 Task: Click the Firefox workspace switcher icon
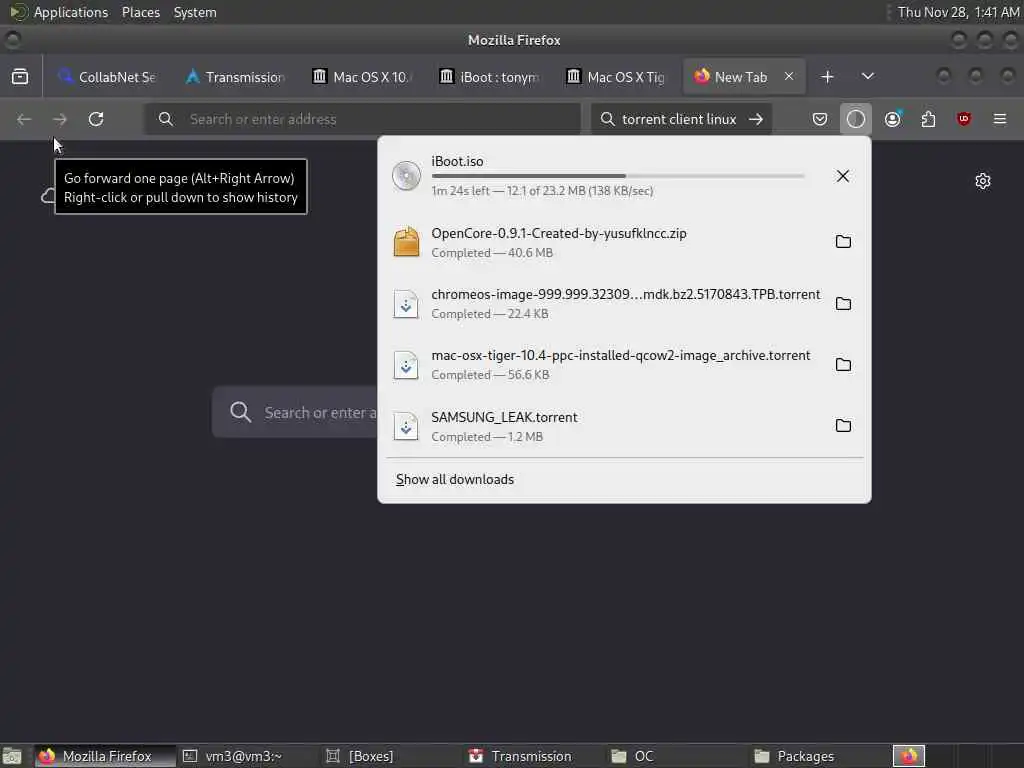pyautogui.click(x=909, y=756)
